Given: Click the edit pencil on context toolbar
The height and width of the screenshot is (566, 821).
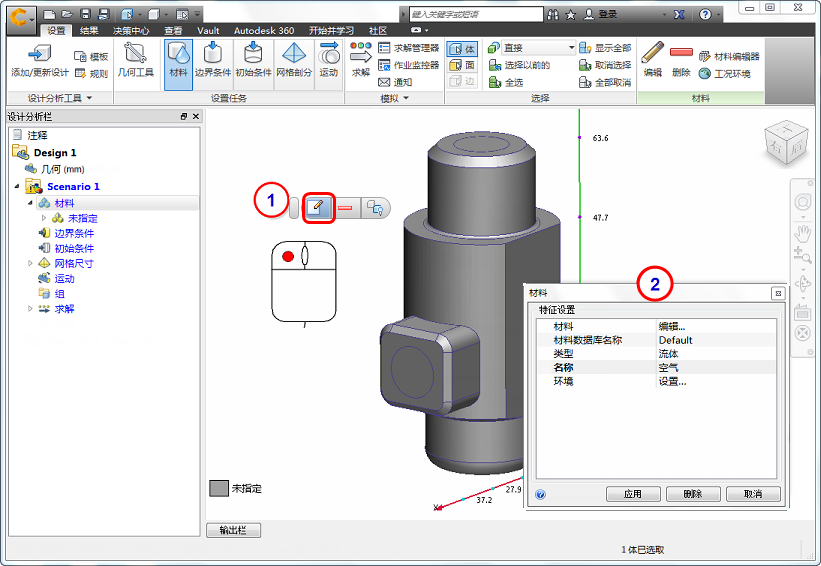Looking at the screenshot, I should 318,208.
